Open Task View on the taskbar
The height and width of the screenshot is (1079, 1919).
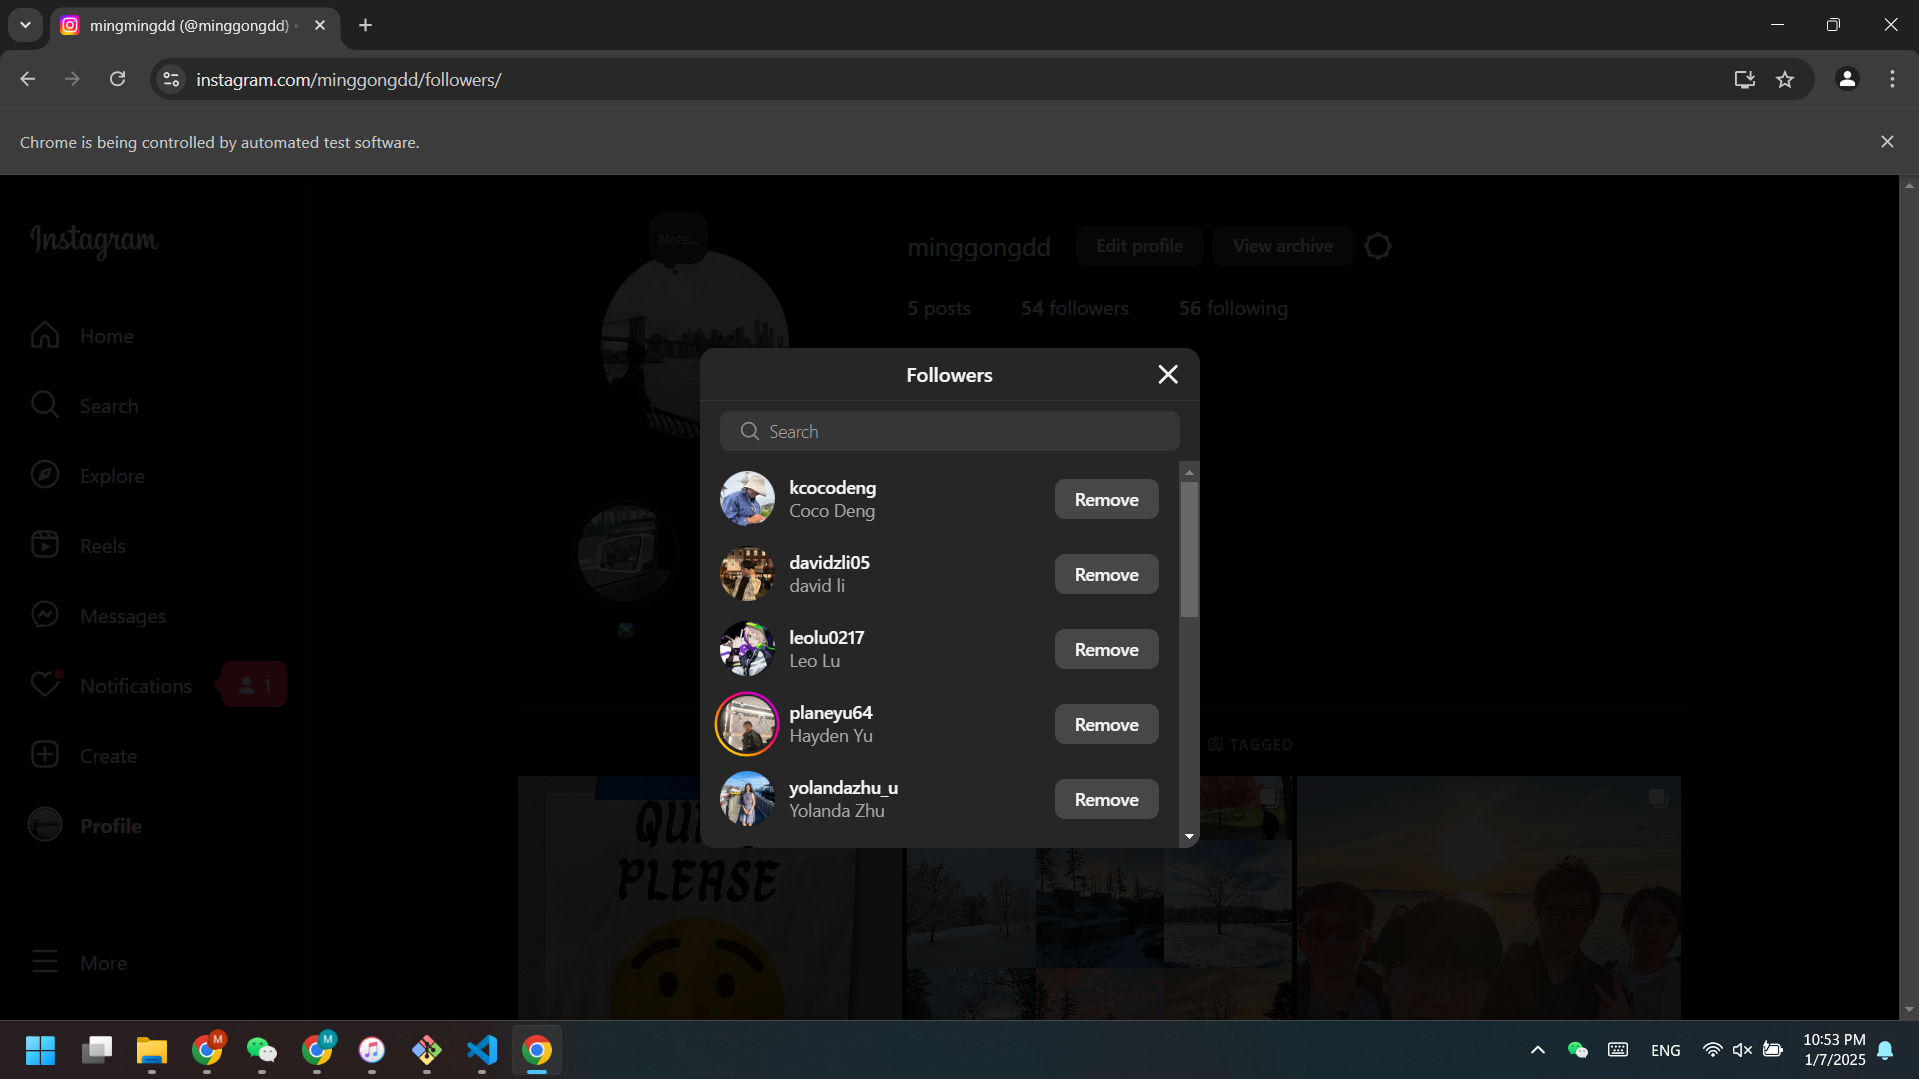point(96,1050)
